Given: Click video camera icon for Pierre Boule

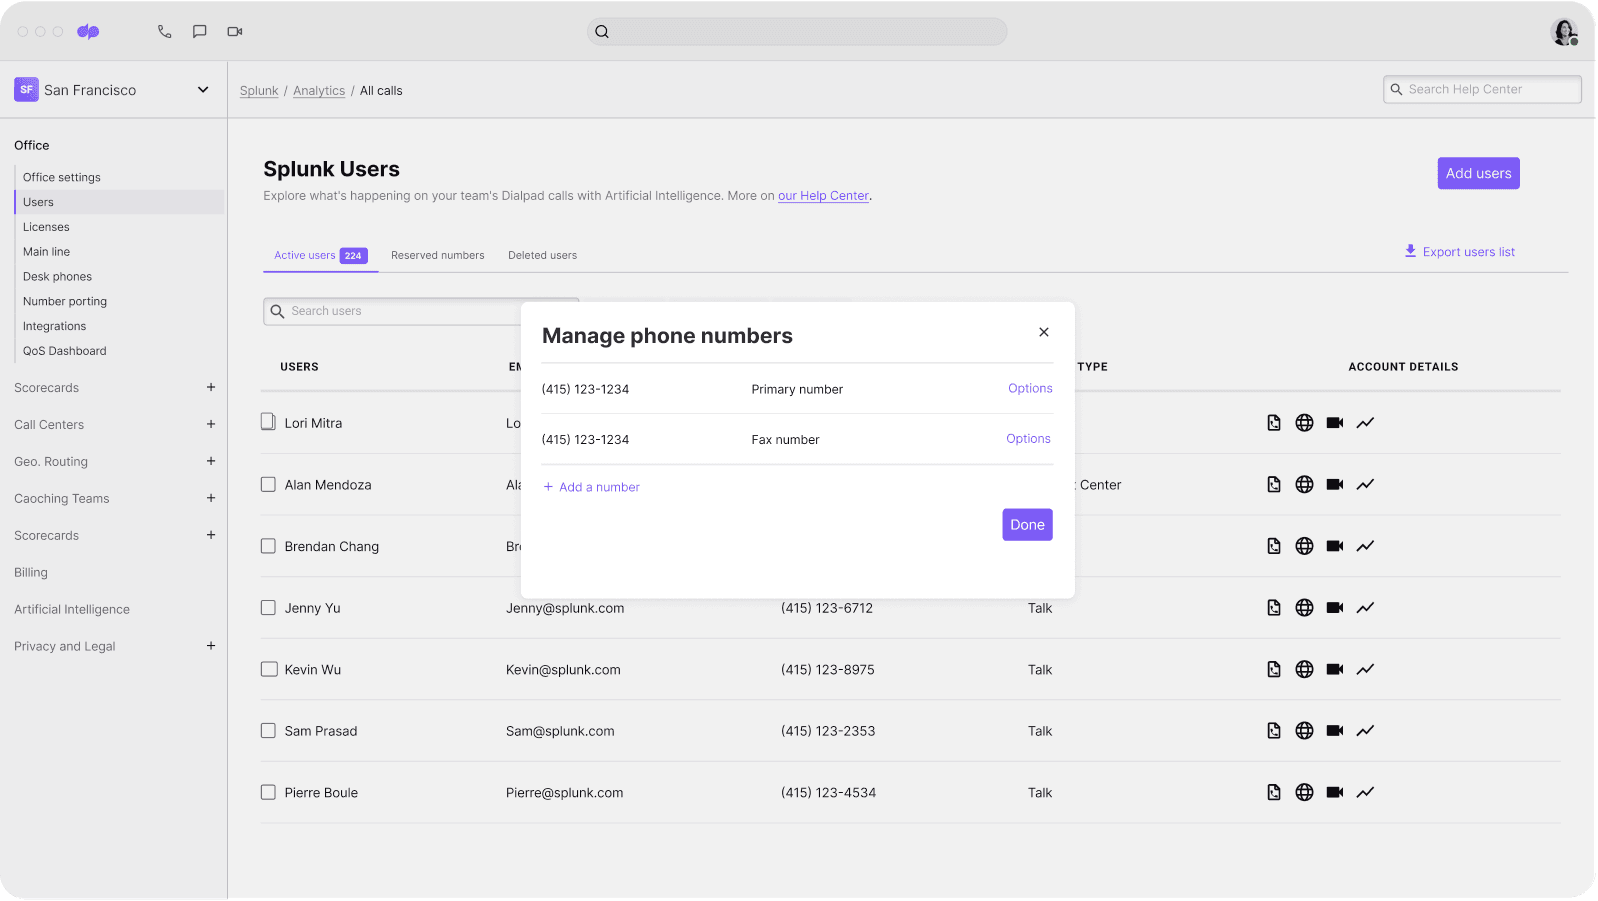Looking at the screenshot, I should [x=1335, y=792].
